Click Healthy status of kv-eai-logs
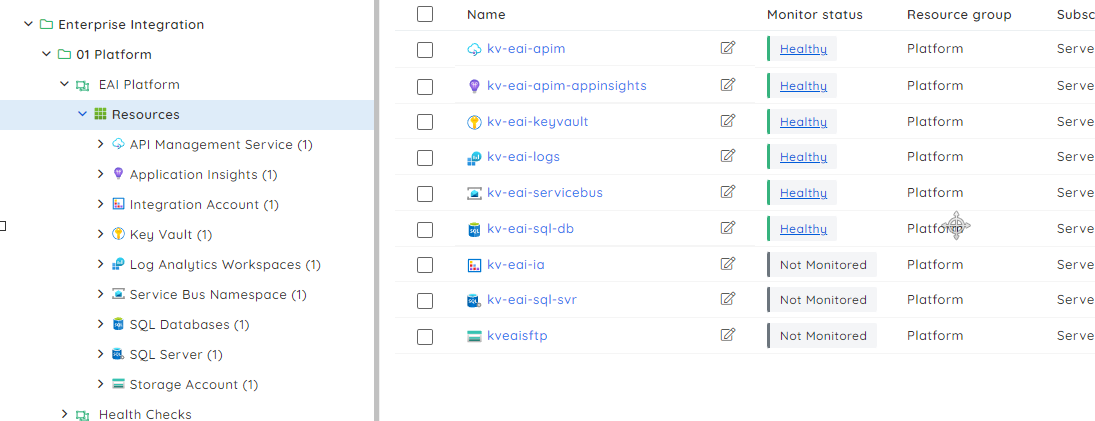The width and height of the screenshot is (1095, 421). click(x=803, y=156)
